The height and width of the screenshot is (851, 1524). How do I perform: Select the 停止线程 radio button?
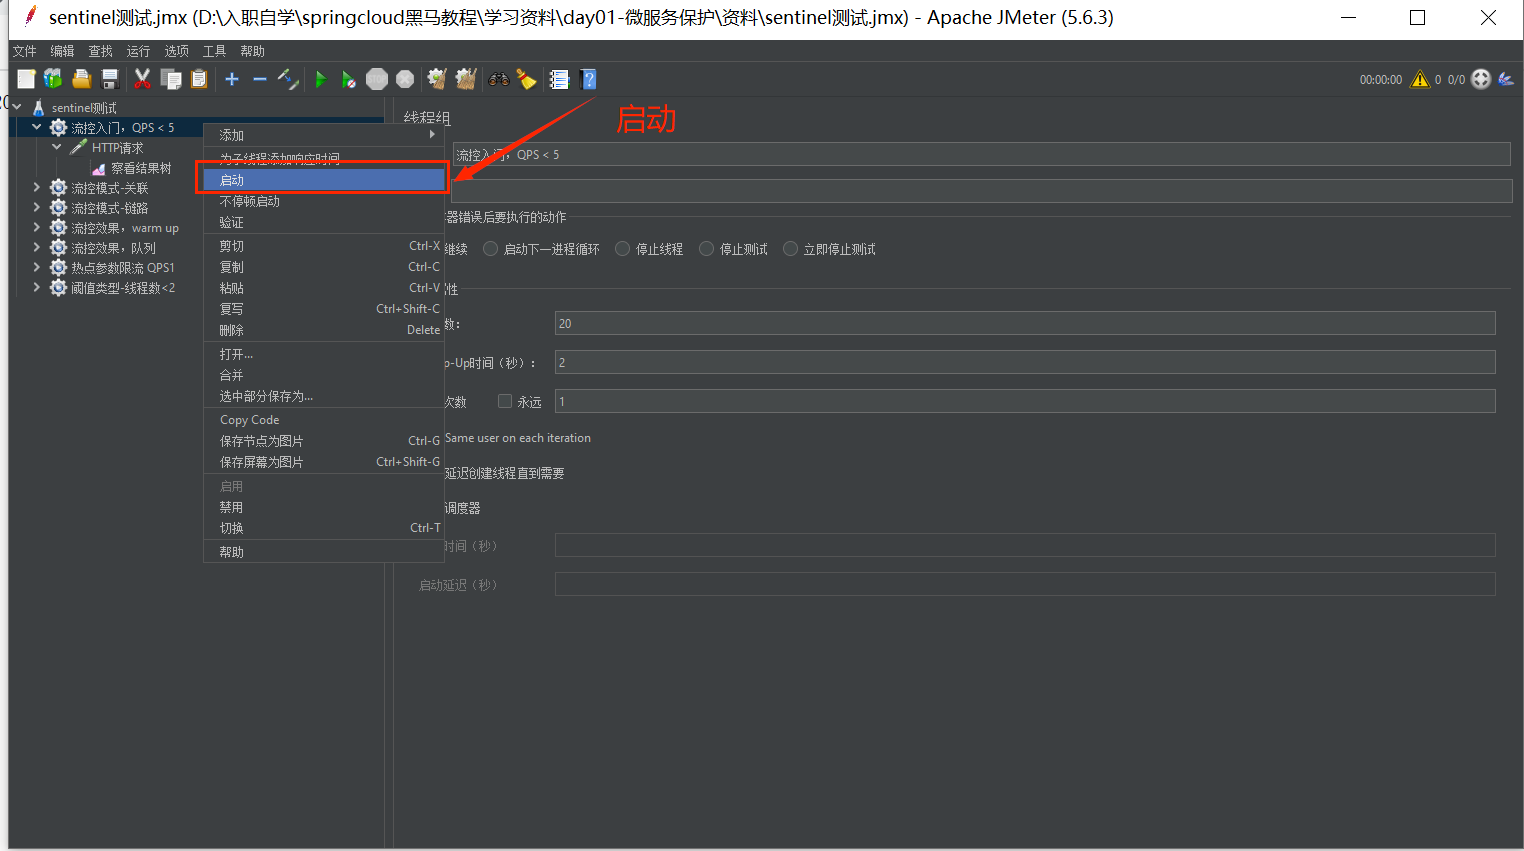click(x=622, y=249)
